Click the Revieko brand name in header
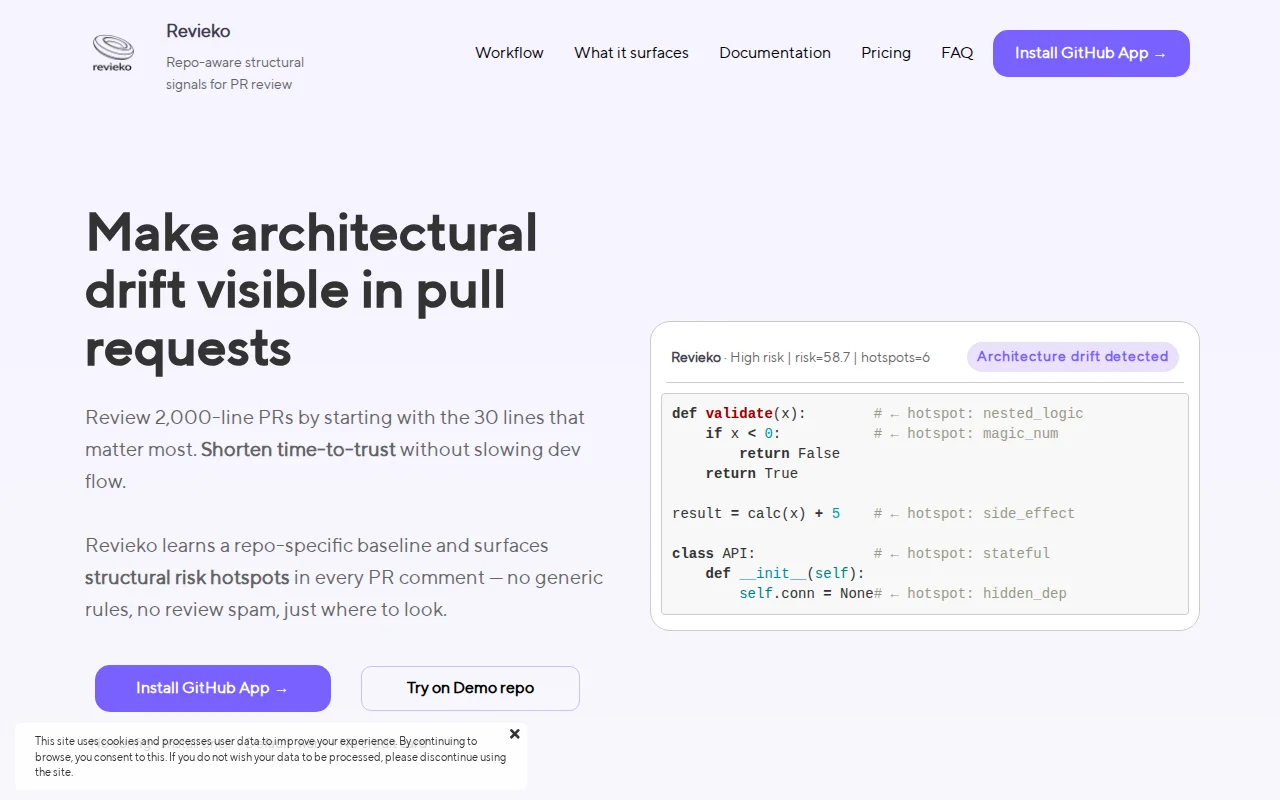The image size is (1280, 800). (x=198, y=31)
